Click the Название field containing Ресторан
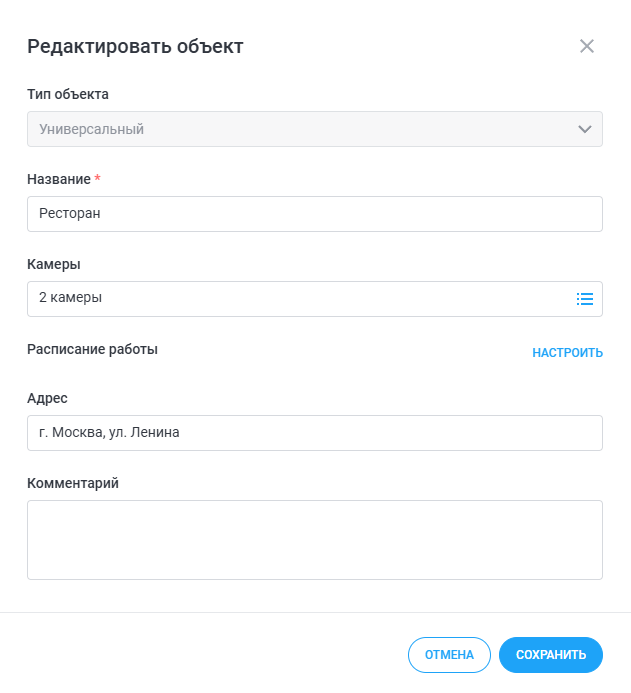The width and height of the screenshot is (631, 693). [314, 214]
